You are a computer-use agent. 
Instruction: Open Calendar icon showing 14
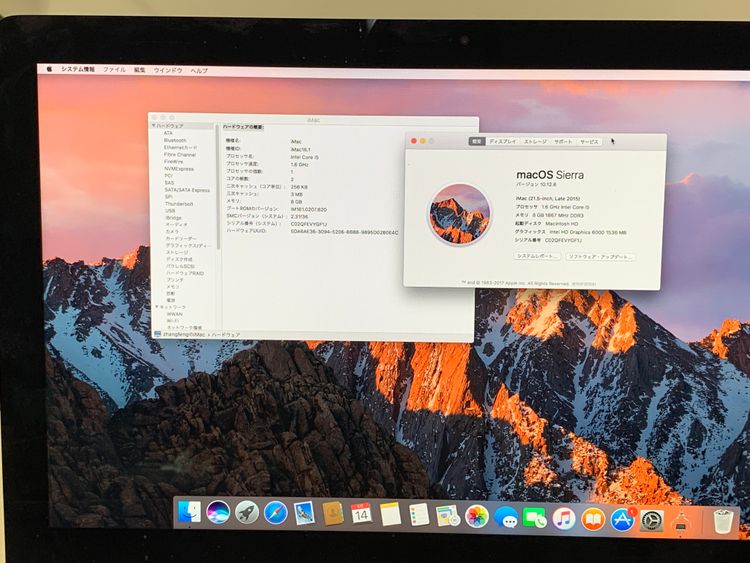coord(362,514)
